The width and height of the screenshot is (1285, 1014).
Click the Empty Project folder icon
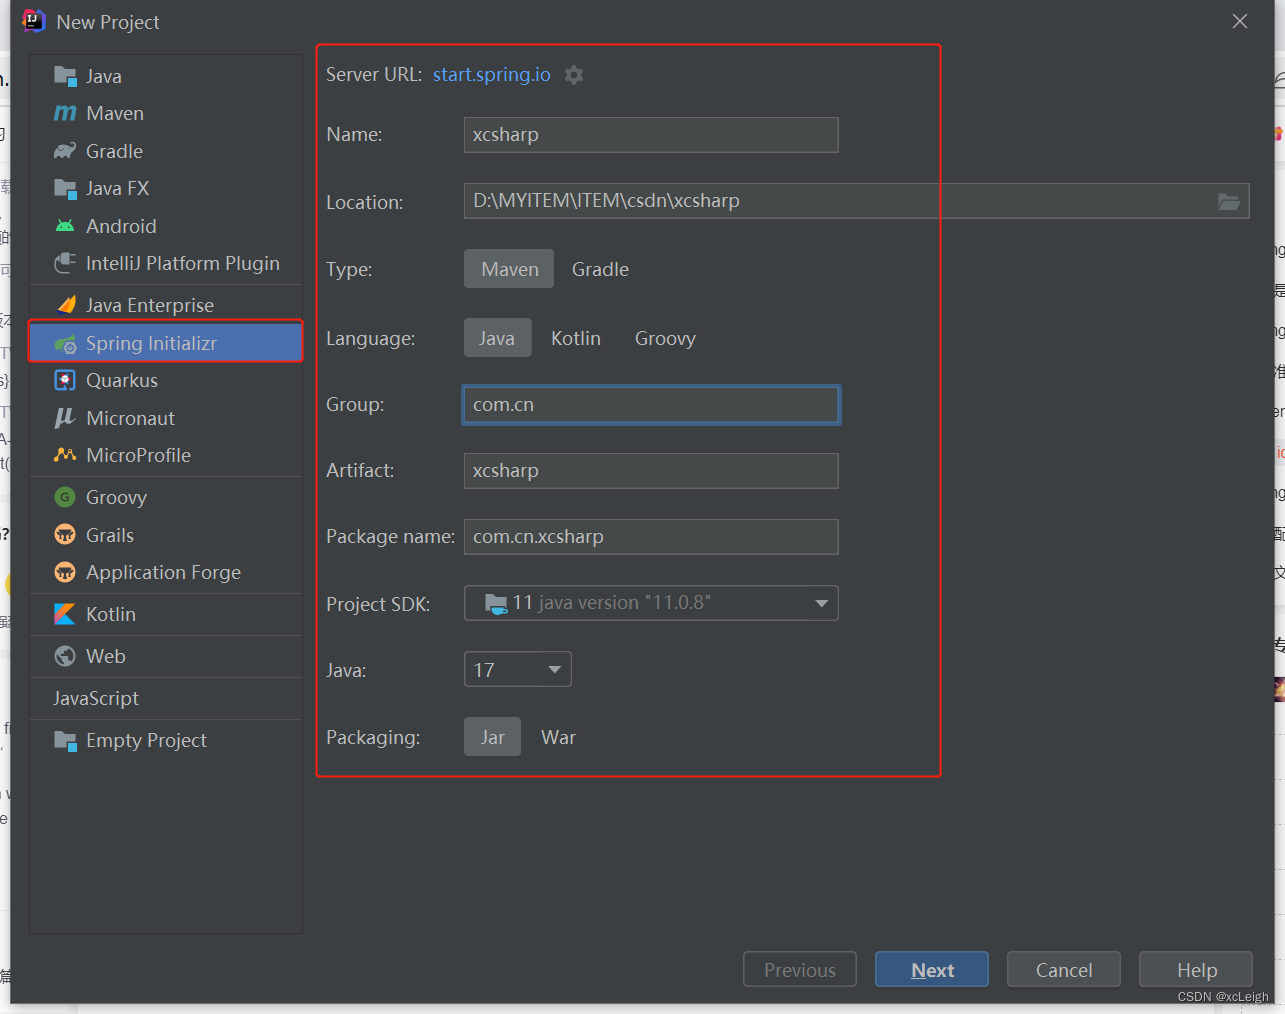65,740
